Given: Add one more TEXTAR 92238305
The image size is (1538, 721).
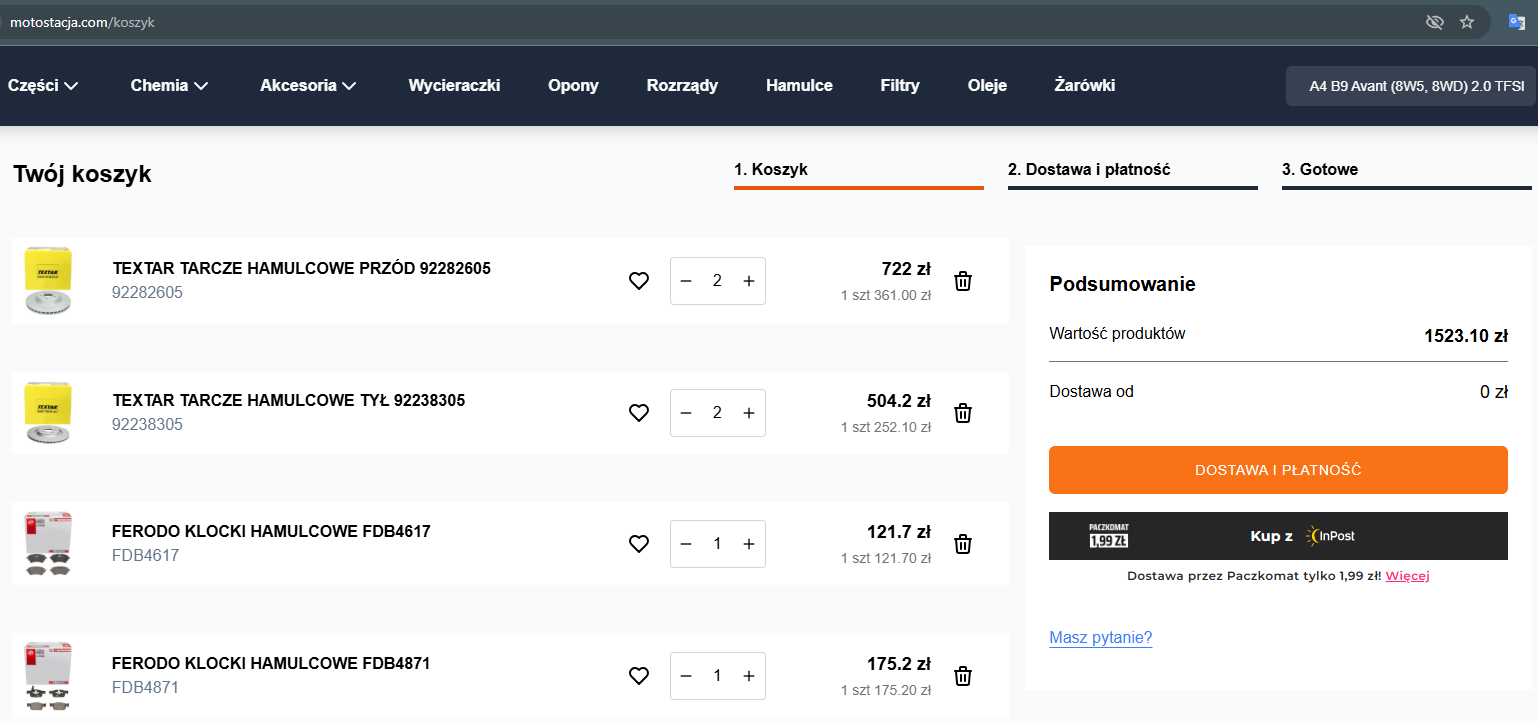Looking at the screenshot, I should point(749,413).
